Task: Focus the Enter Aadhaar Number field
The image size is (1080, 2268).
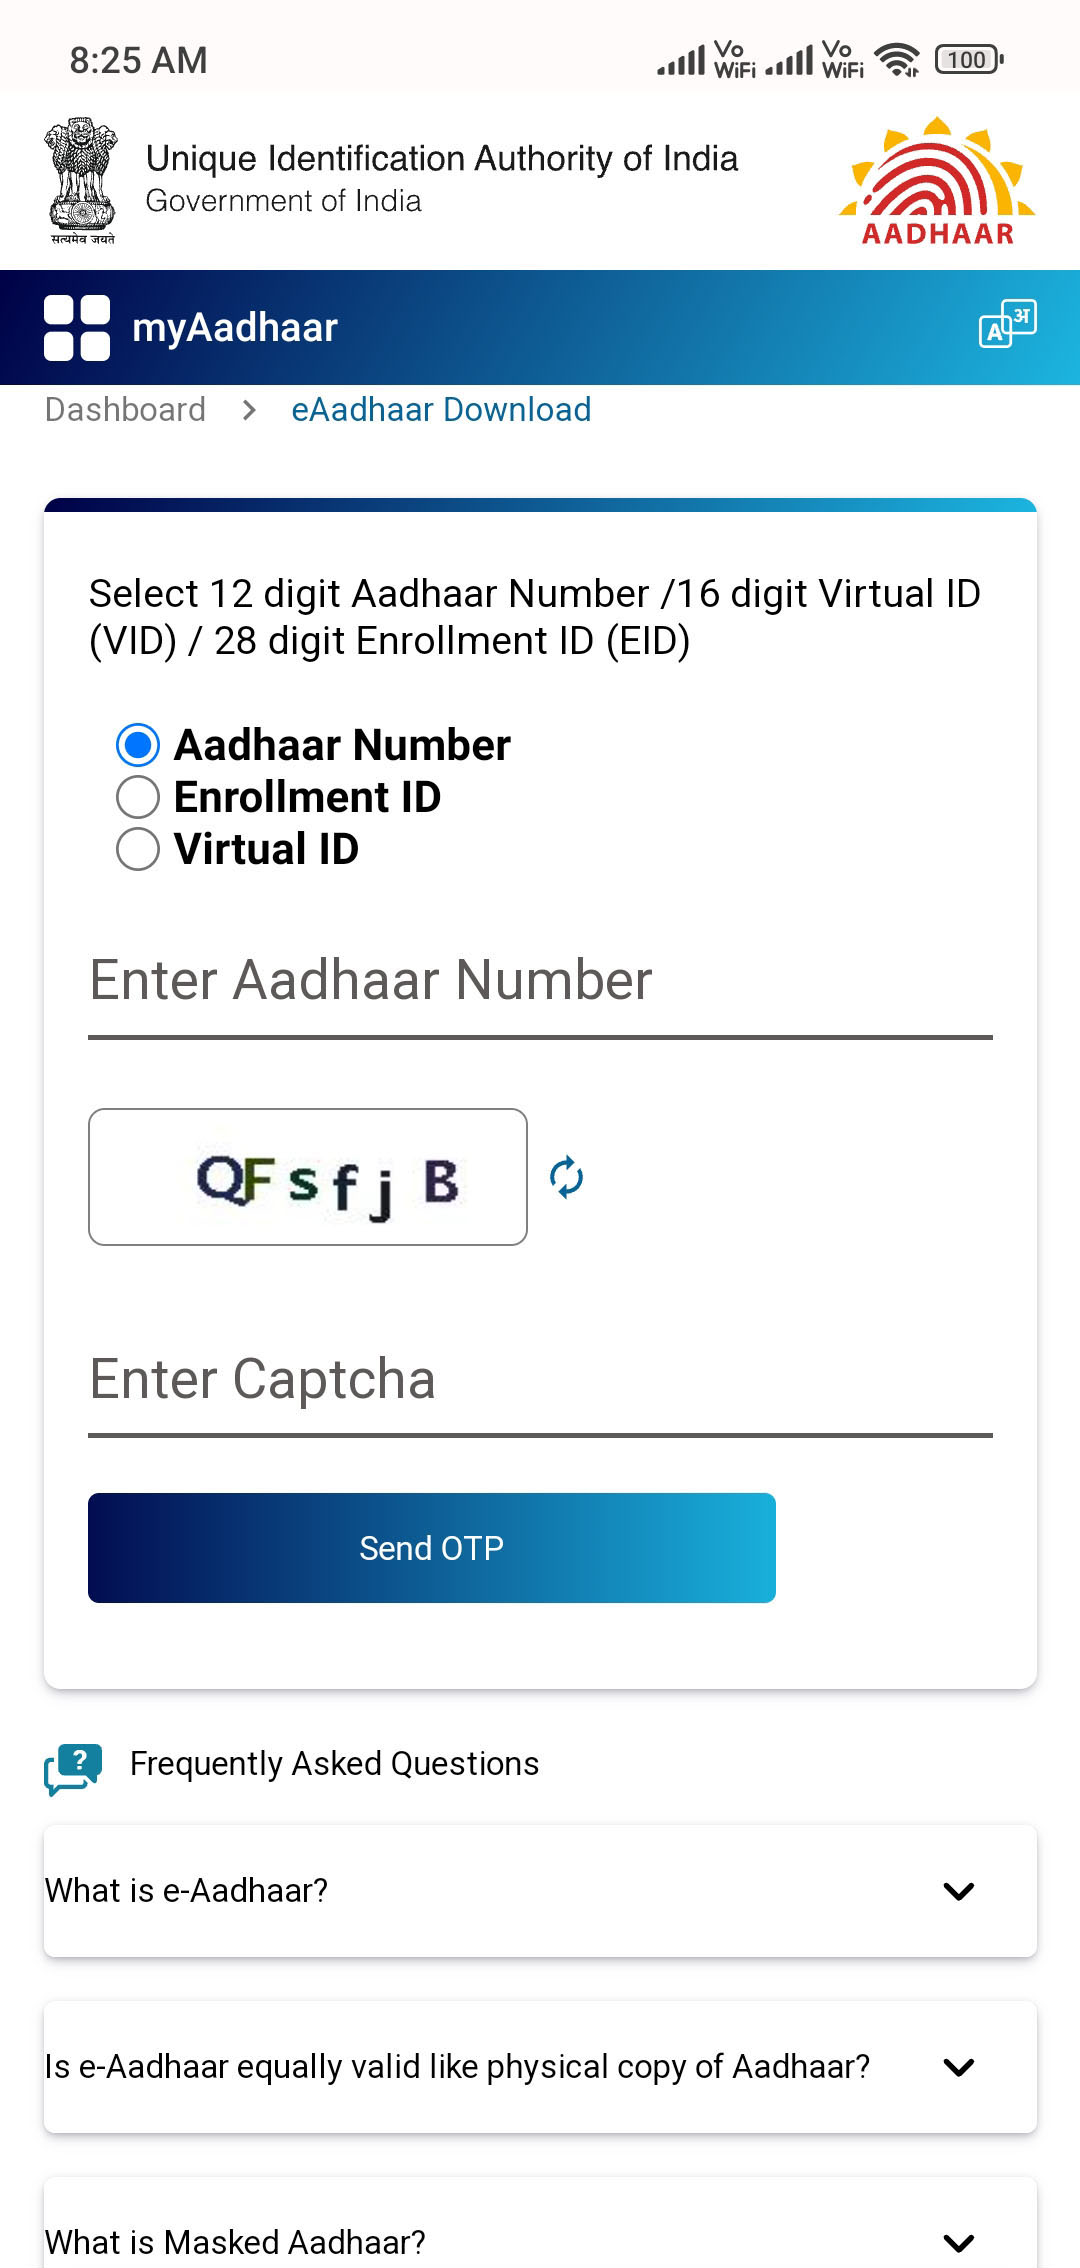Action: (540, 982)
